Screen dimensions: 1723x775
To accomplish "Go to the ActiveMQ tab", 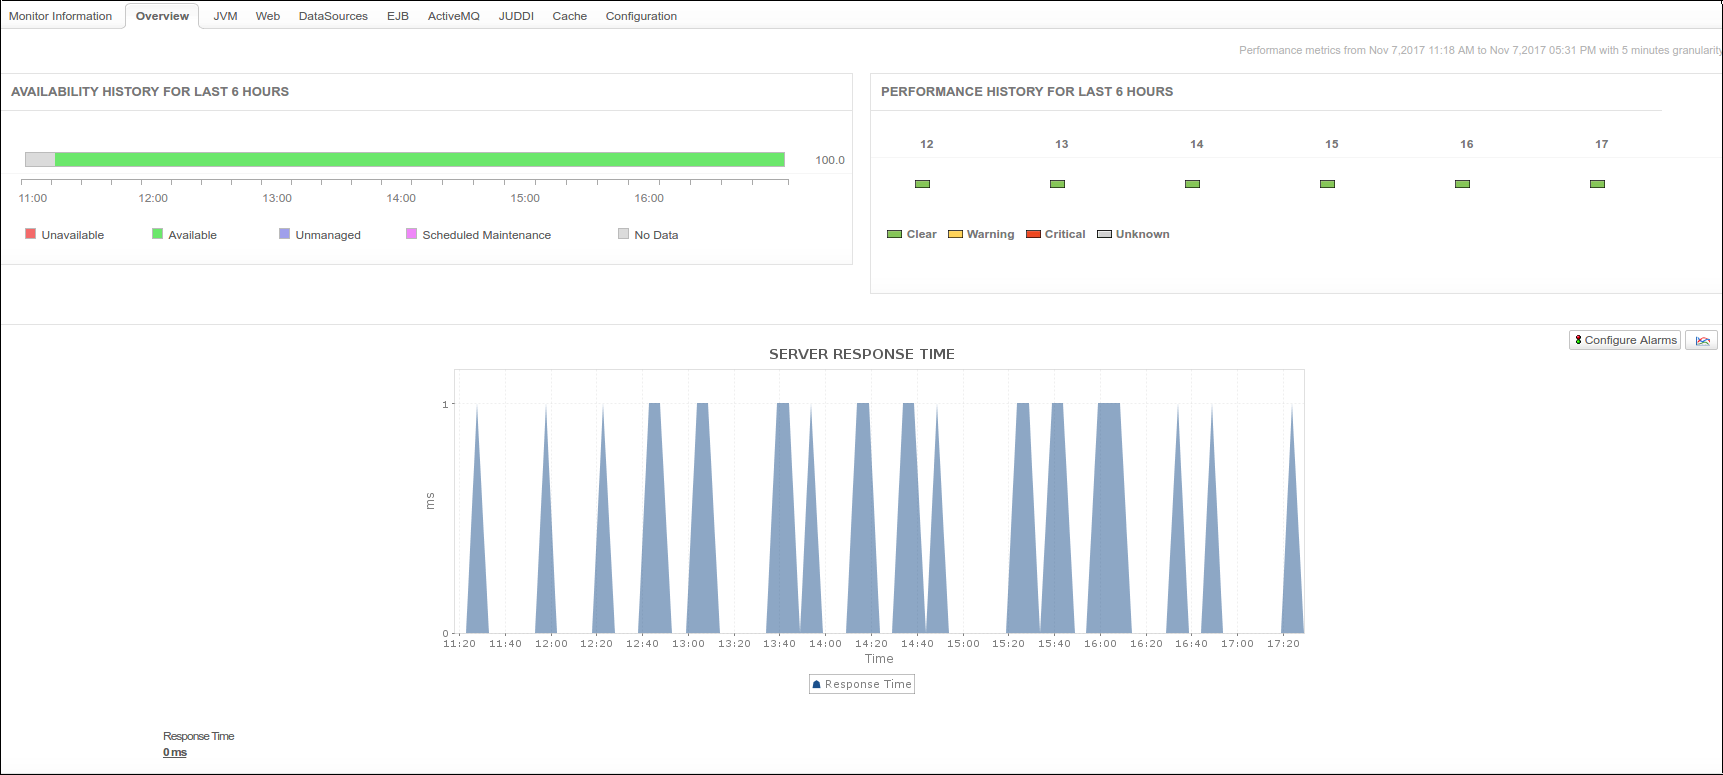I will pyautogui.click(x=453, y=16).
